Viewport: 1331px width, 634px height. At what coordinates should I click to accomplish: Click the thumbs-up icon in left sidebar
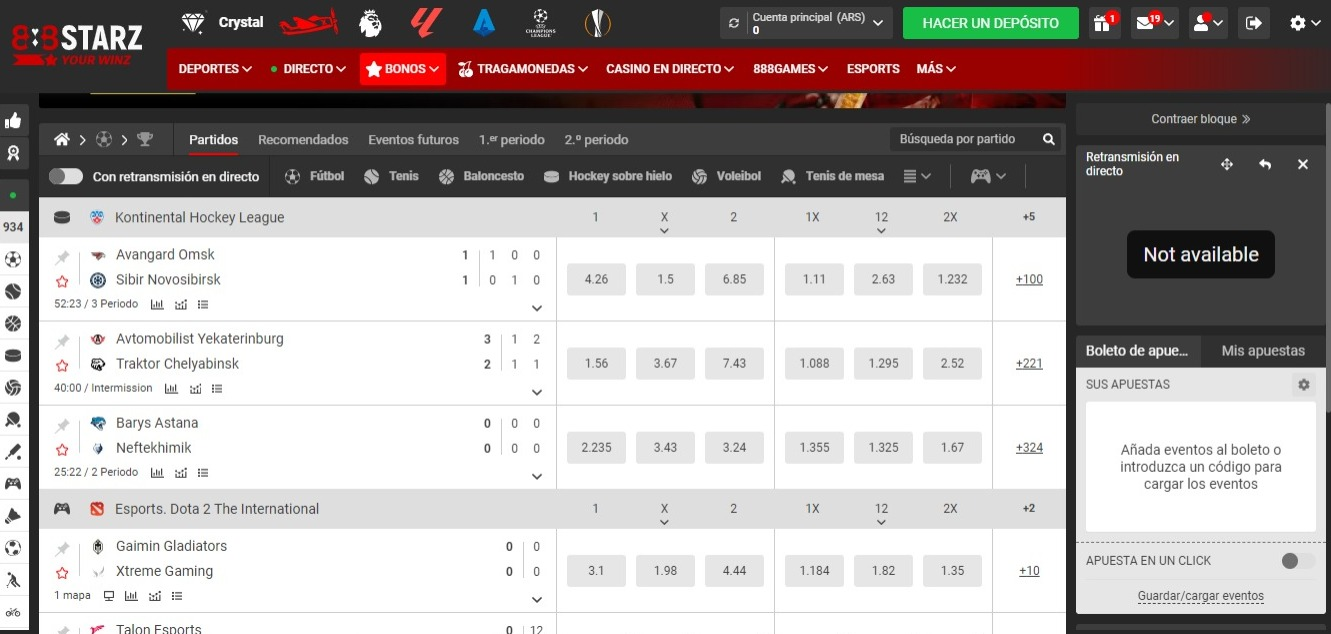click(x=13, y=121)
